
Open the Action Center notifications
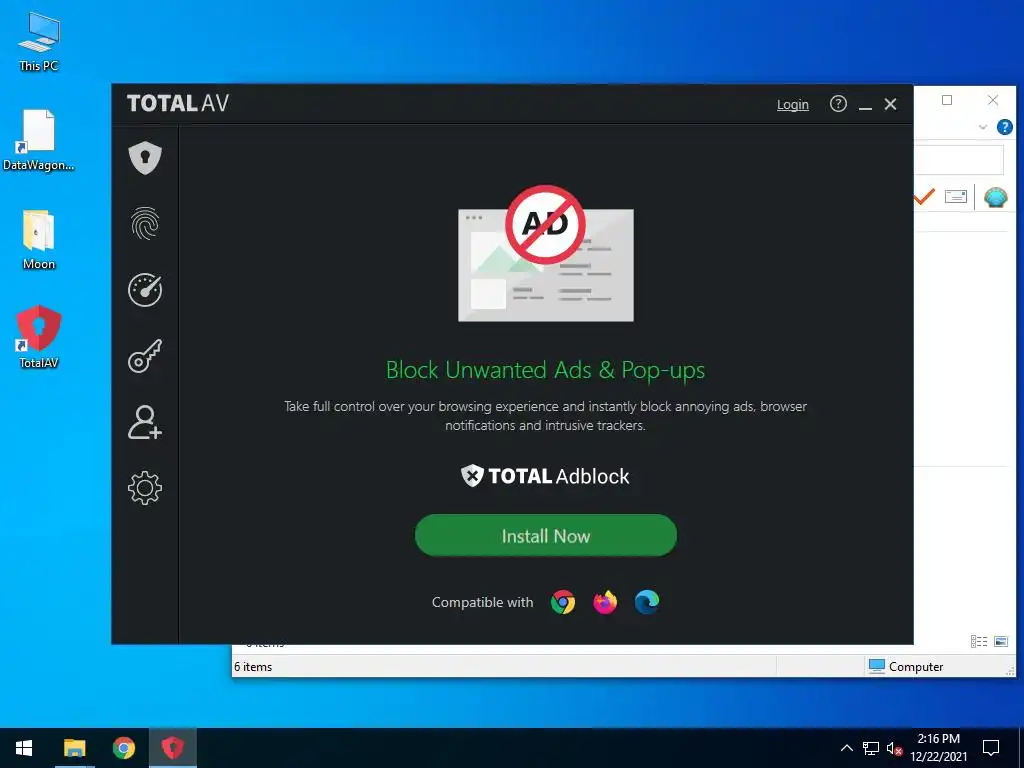tap(991, 748)
